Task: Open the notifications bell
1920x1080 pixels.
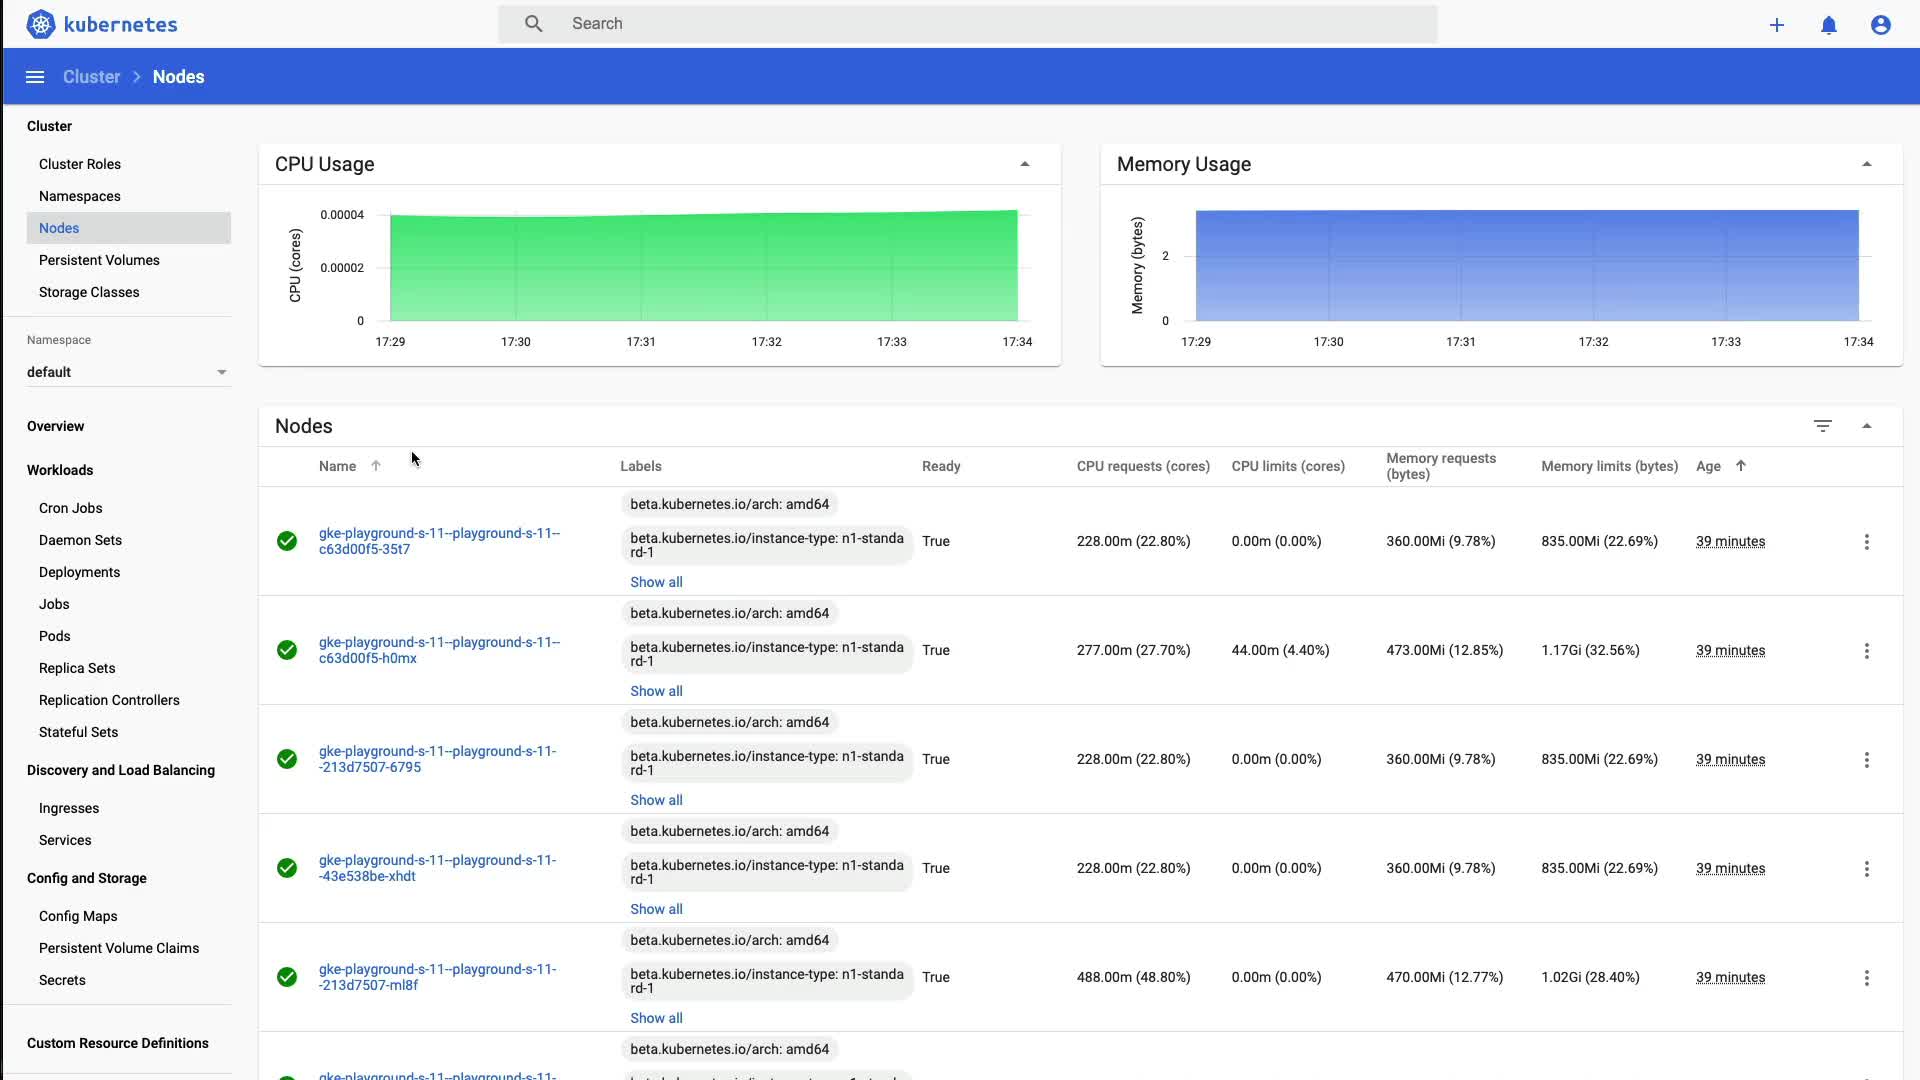Action: (1828, 25)
